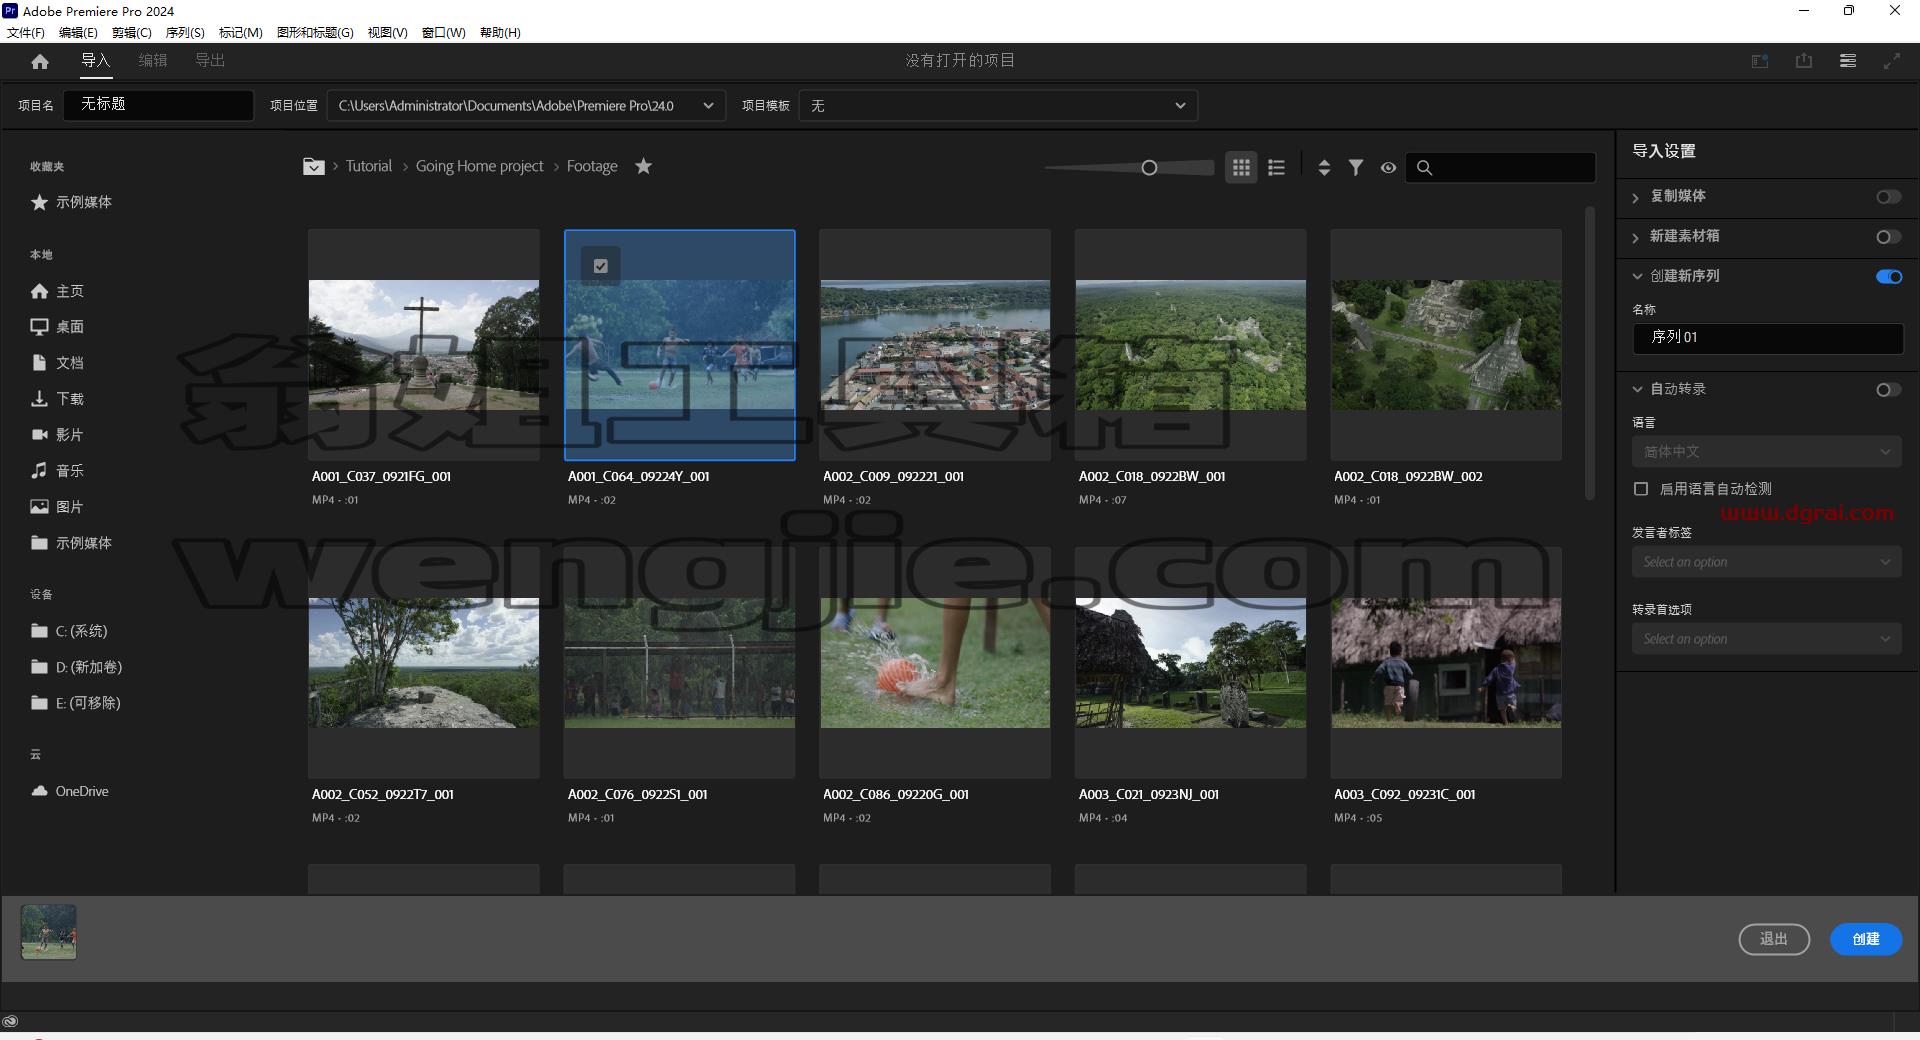The image size is (1920, 1040).
Task: Switch to the 编辑 tab
Action: tap(153, 61)
